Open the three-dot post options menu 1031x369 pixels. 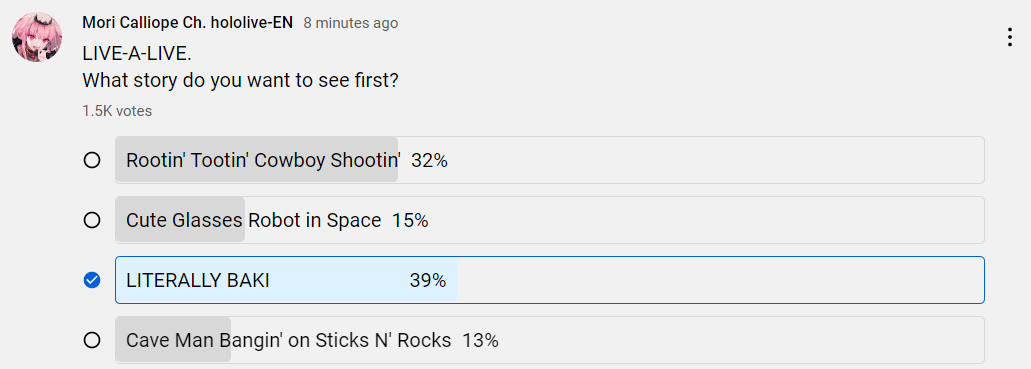coord(1010,37)
